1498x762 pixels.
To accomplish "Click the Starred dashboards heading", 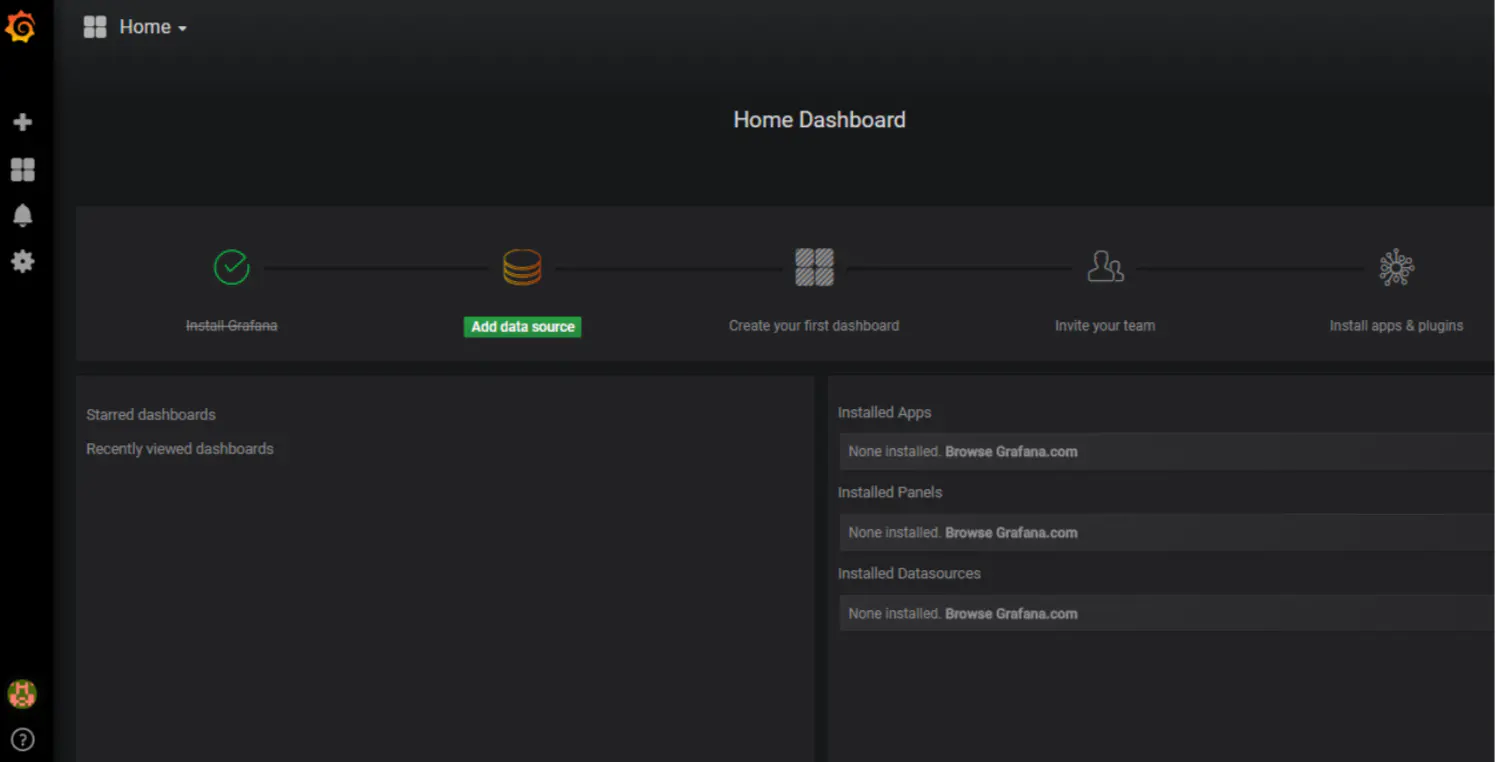I will [x=151, y=415].
